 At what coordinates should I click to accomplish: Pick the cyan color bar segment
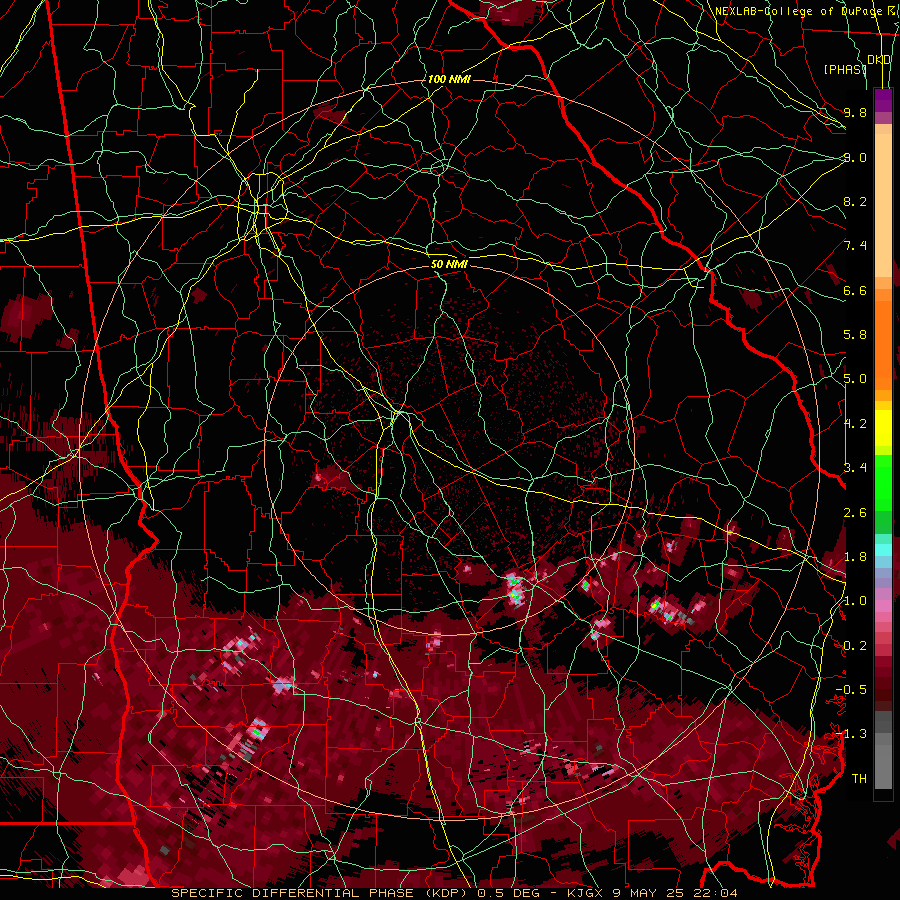click(x=883, y=549)
